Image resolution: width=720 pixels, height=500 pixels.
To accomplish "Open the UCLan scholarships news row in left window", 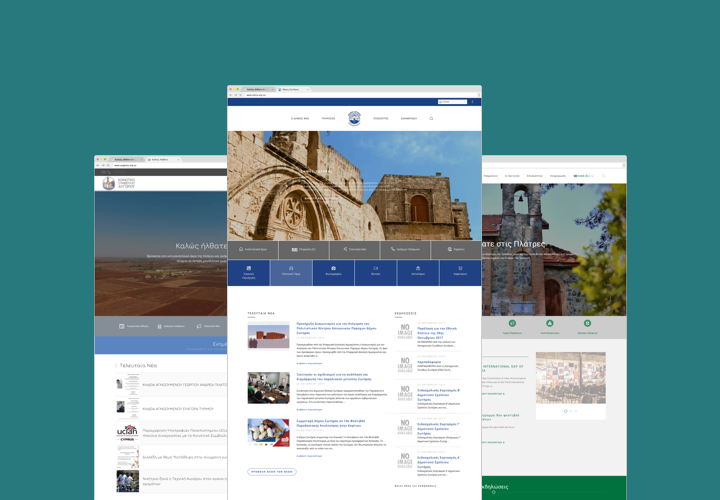I will pyautogui.click(x=171, y=433).
